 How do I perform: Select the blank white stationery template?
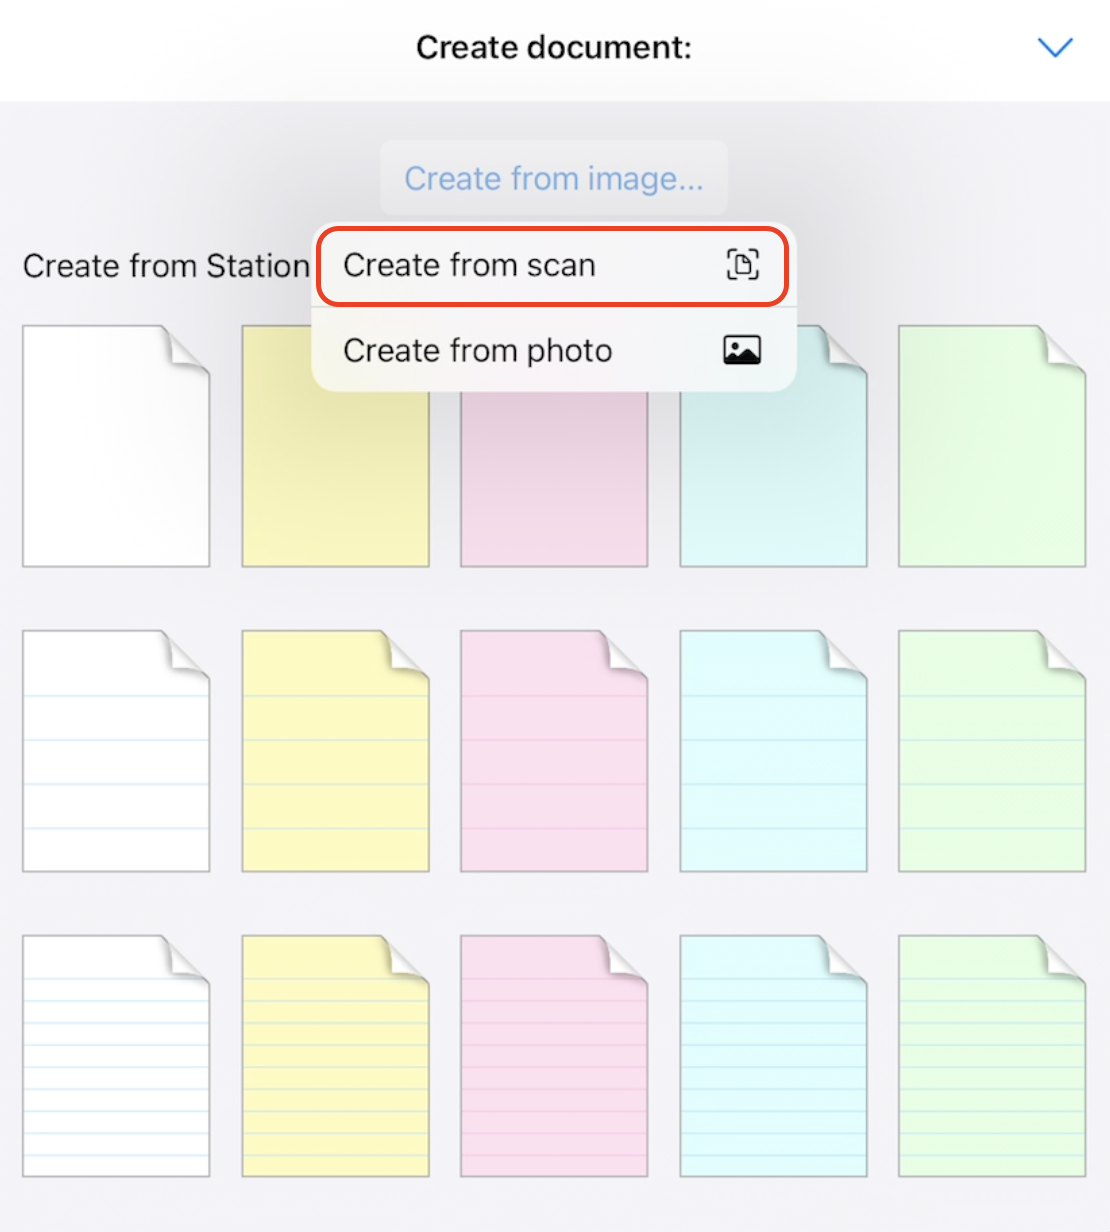(x=116, y=445)
